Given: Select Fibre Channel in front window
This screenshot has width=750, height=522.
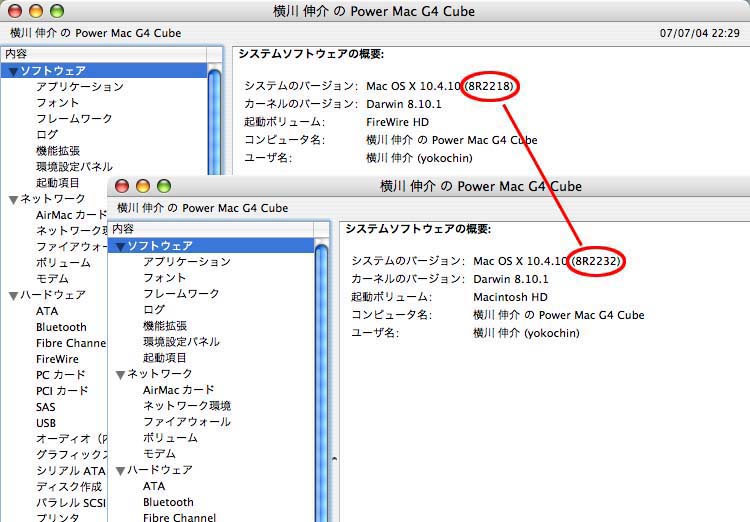Looking at the screenshot, I should (x=179, y=518).
